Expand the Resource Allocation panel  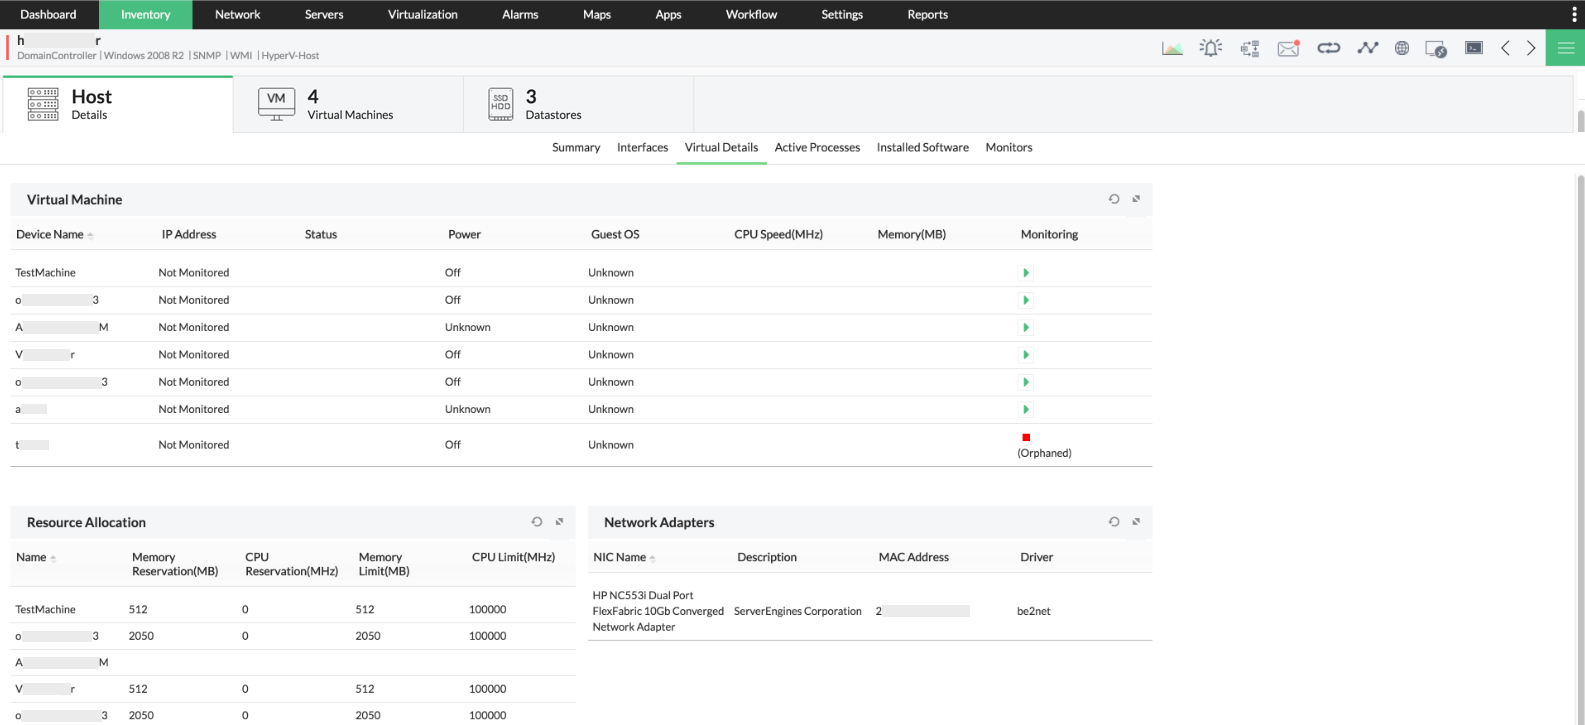click(559, 522)
